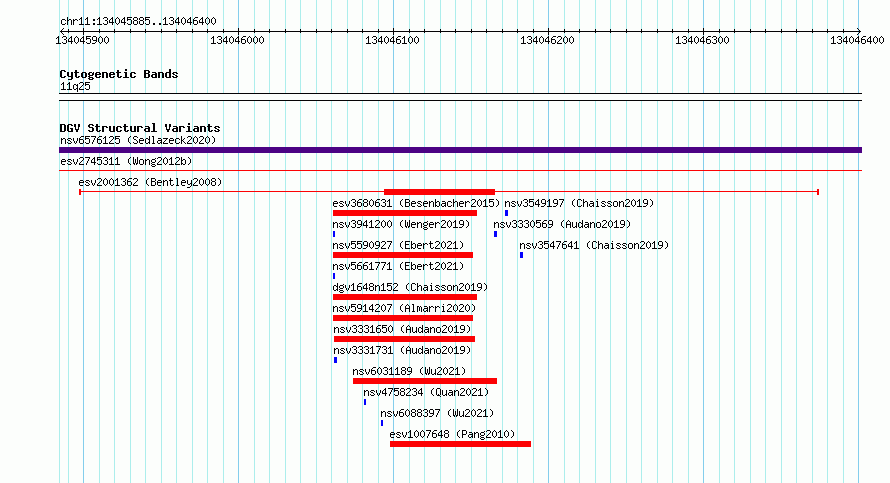Click the red bar under nsv6031189
Screen dimensions: 890x483
coord(425,381)
